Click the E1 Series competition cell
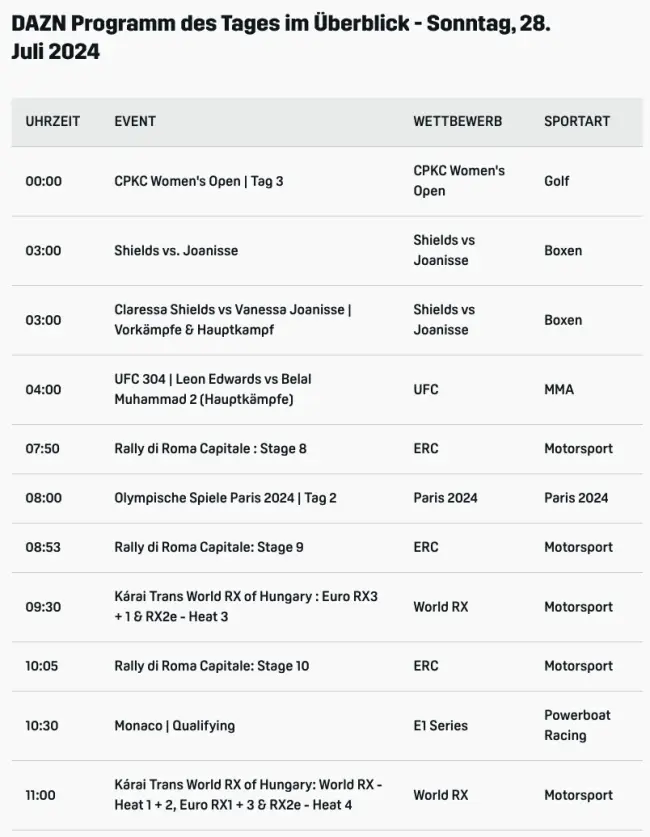650x837 pixels. (440, 725)
